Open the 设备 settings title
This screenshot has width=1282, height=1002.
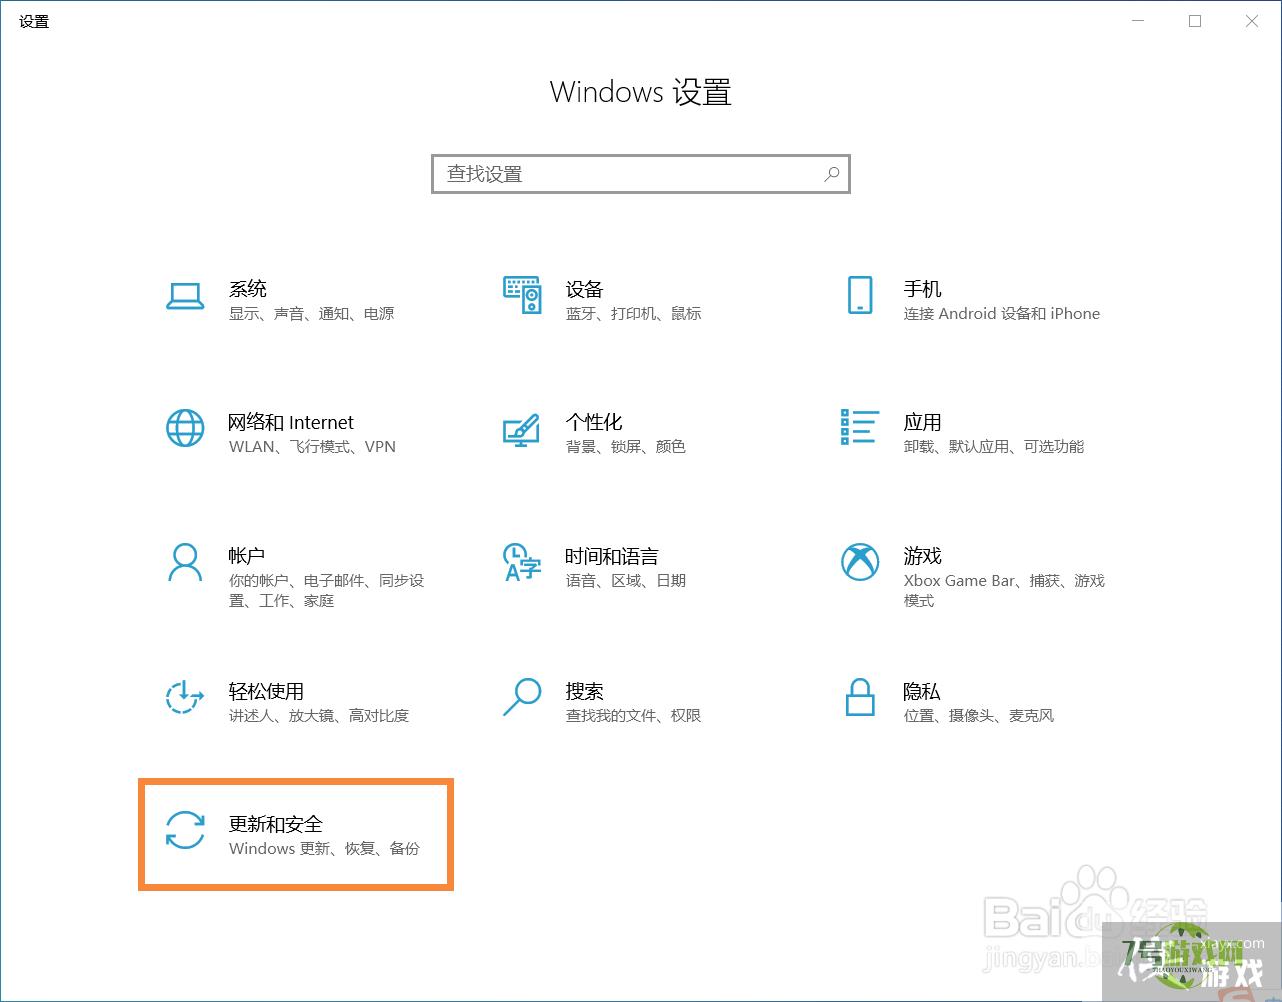585,289
